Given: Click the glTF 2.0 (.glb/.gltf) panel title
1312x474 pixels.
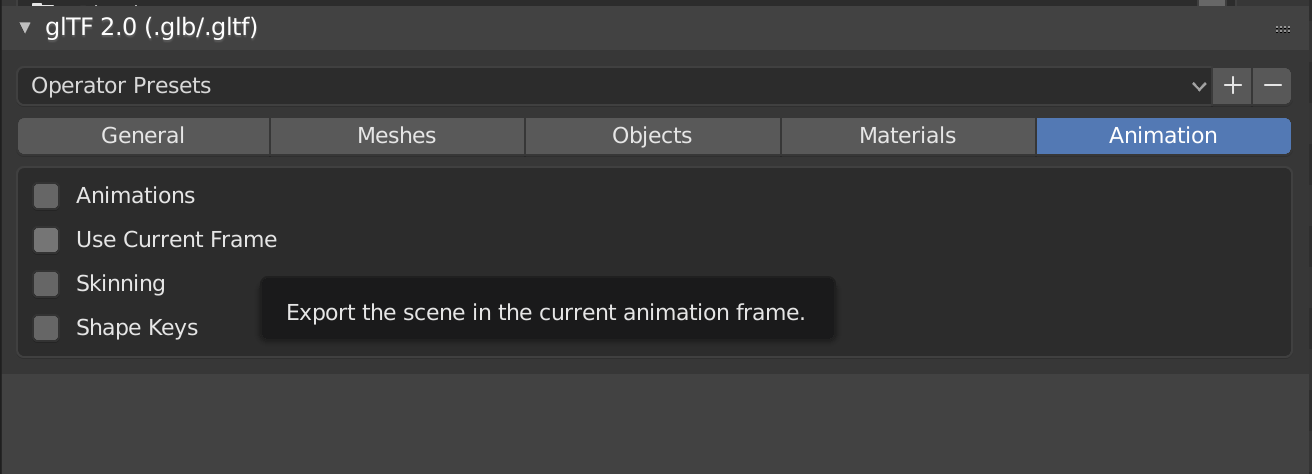Looking at the screenshot, I should pyautogui.click(x=151, y=28).
